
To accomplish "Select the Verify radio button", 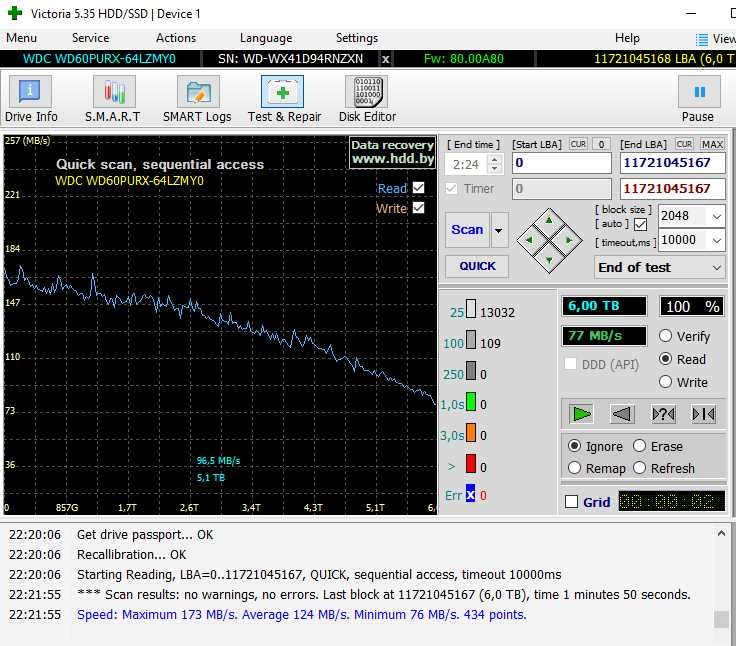I will [666, 336].
